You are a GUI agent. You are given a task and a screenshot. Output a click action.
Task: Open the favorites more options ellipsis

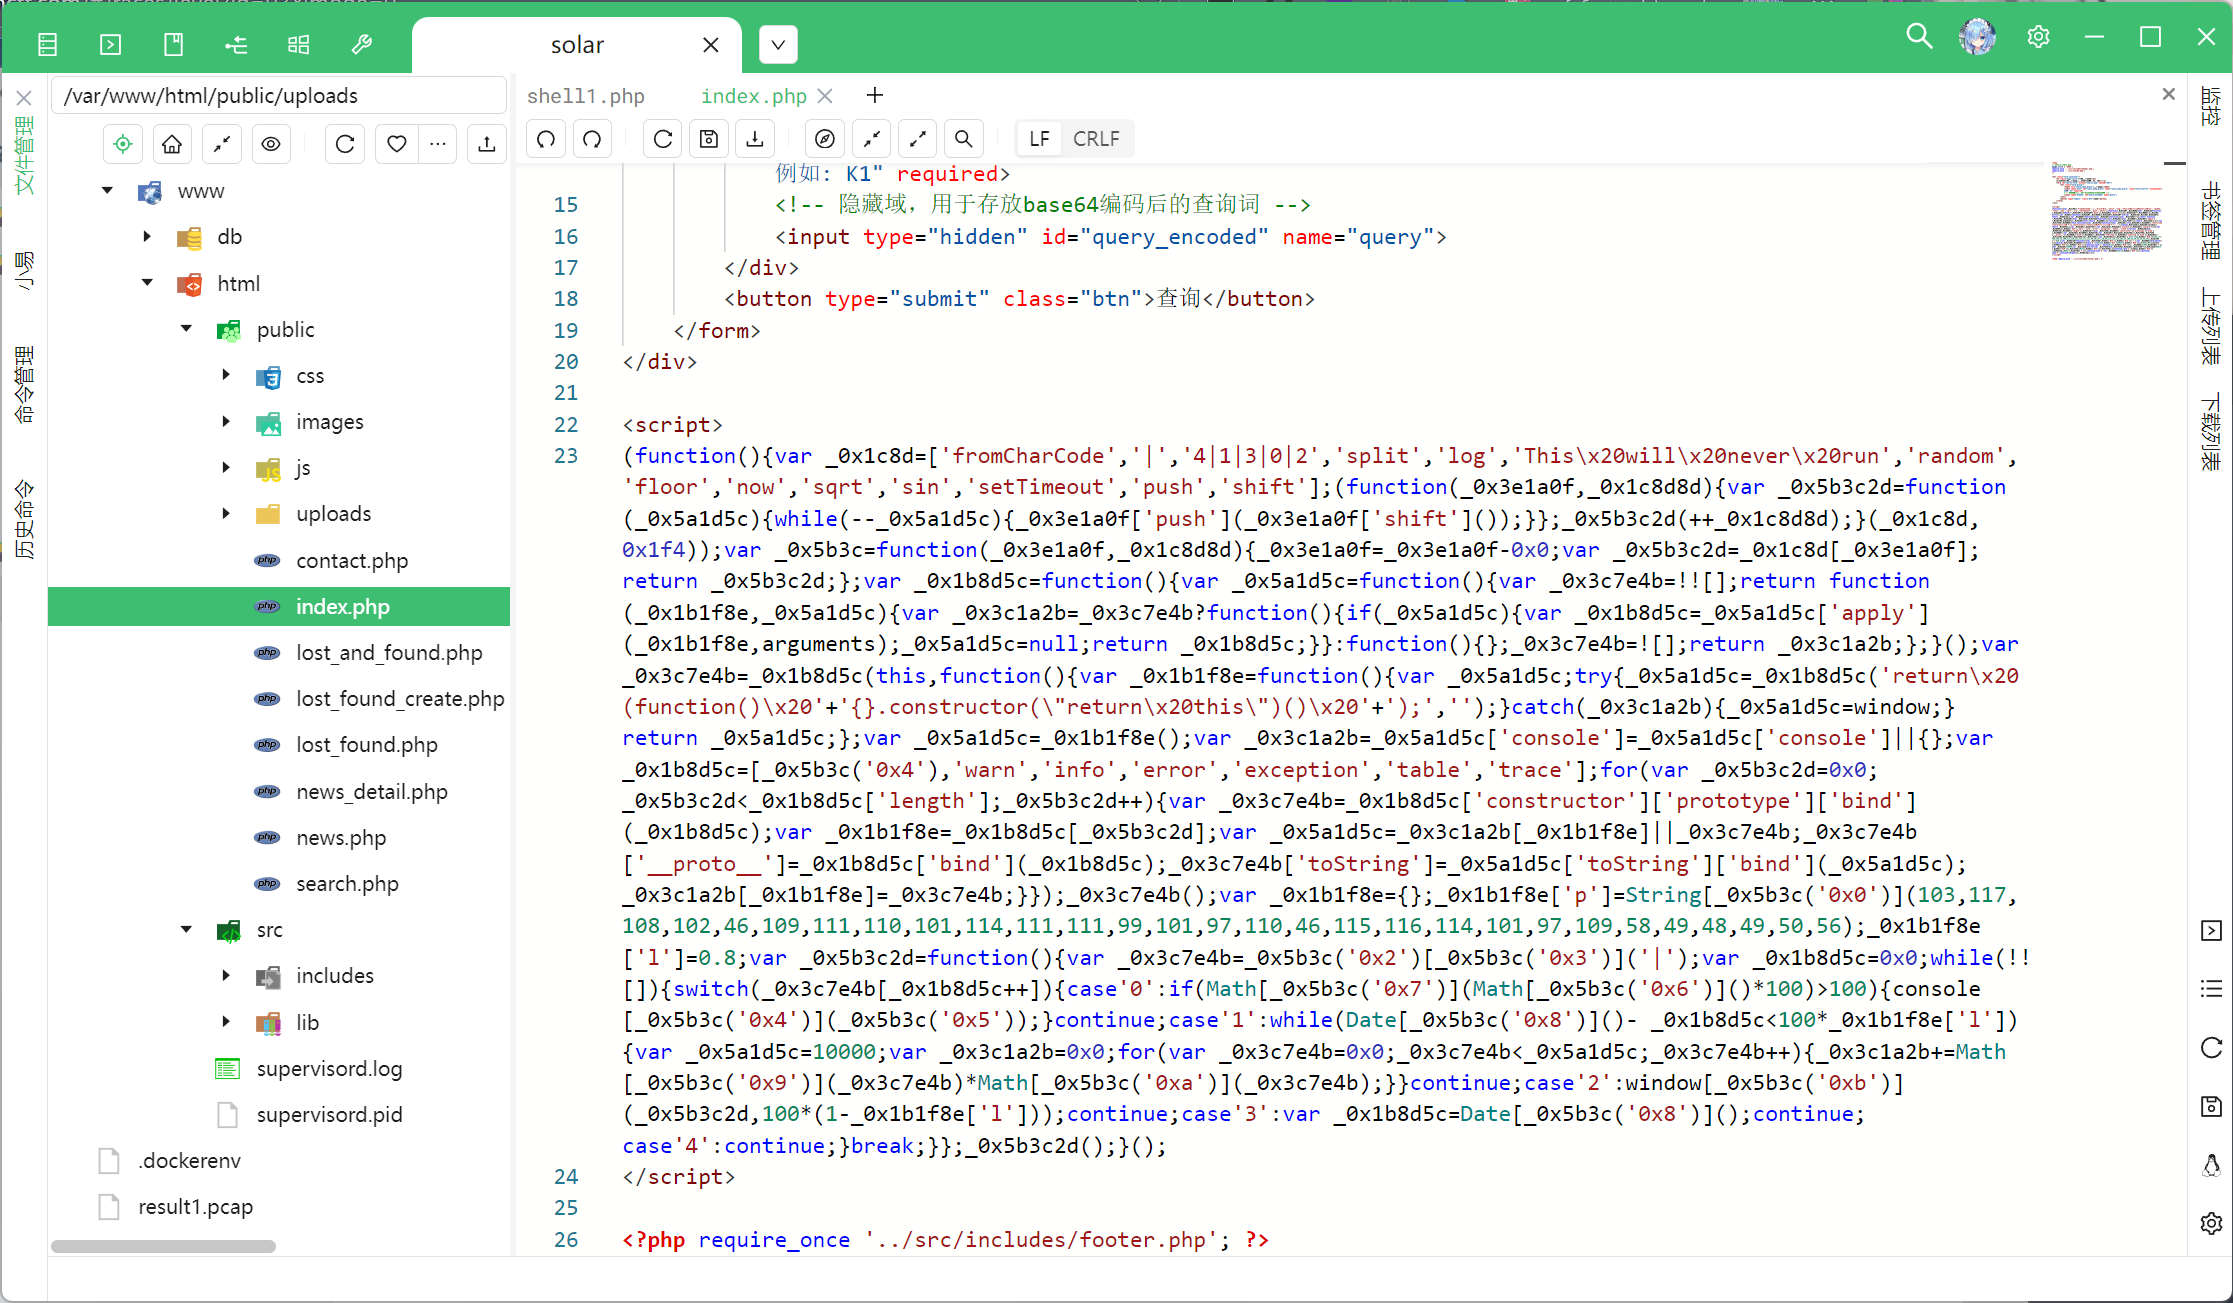[438, 144]
